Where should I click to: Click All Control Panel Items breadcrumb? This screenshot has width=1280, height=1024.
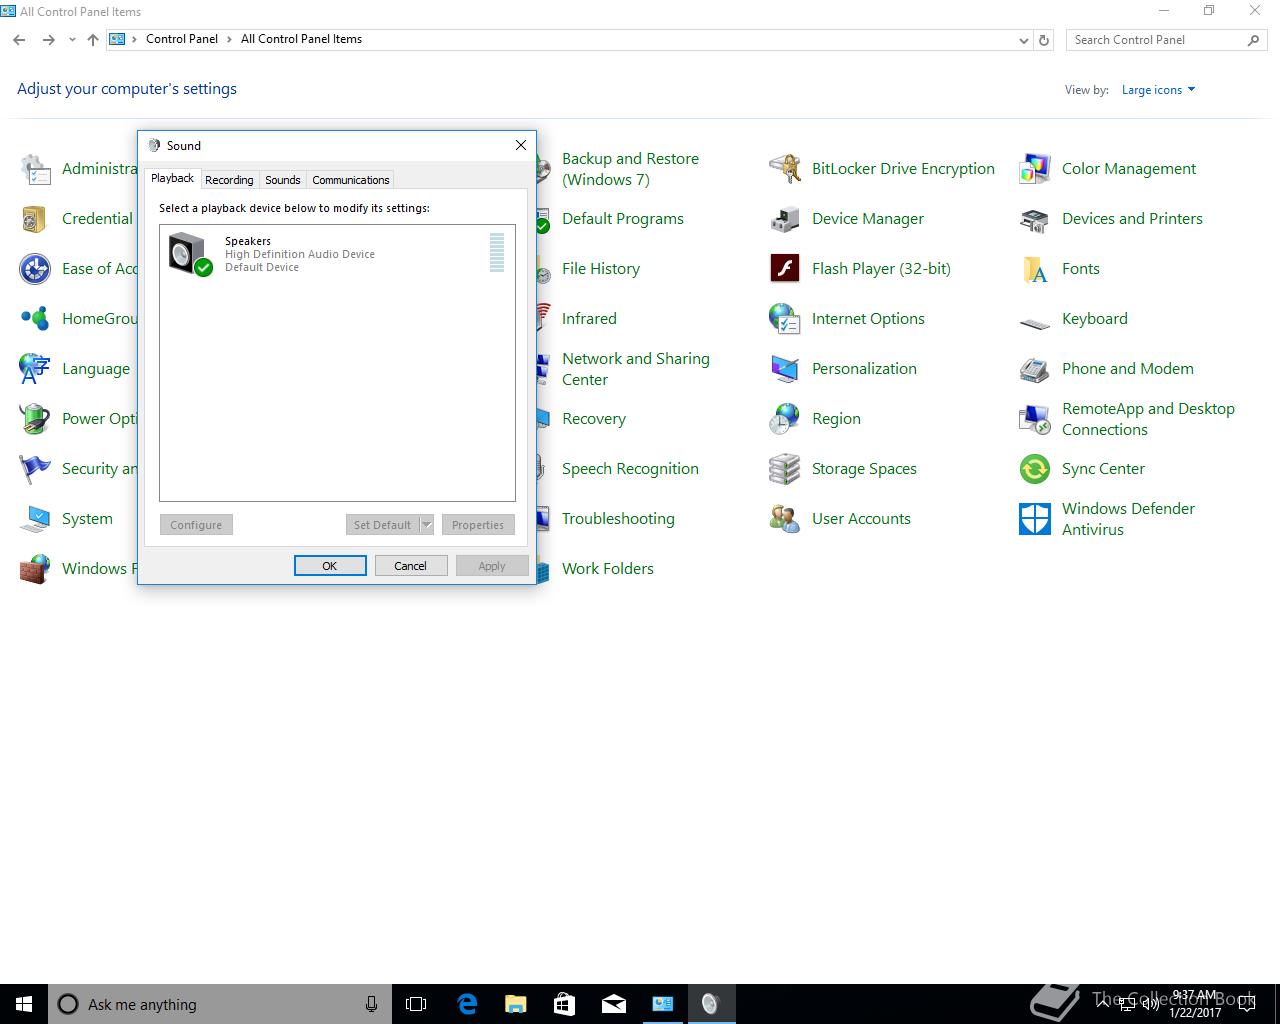pyautogui.click(x=301, y=39)
